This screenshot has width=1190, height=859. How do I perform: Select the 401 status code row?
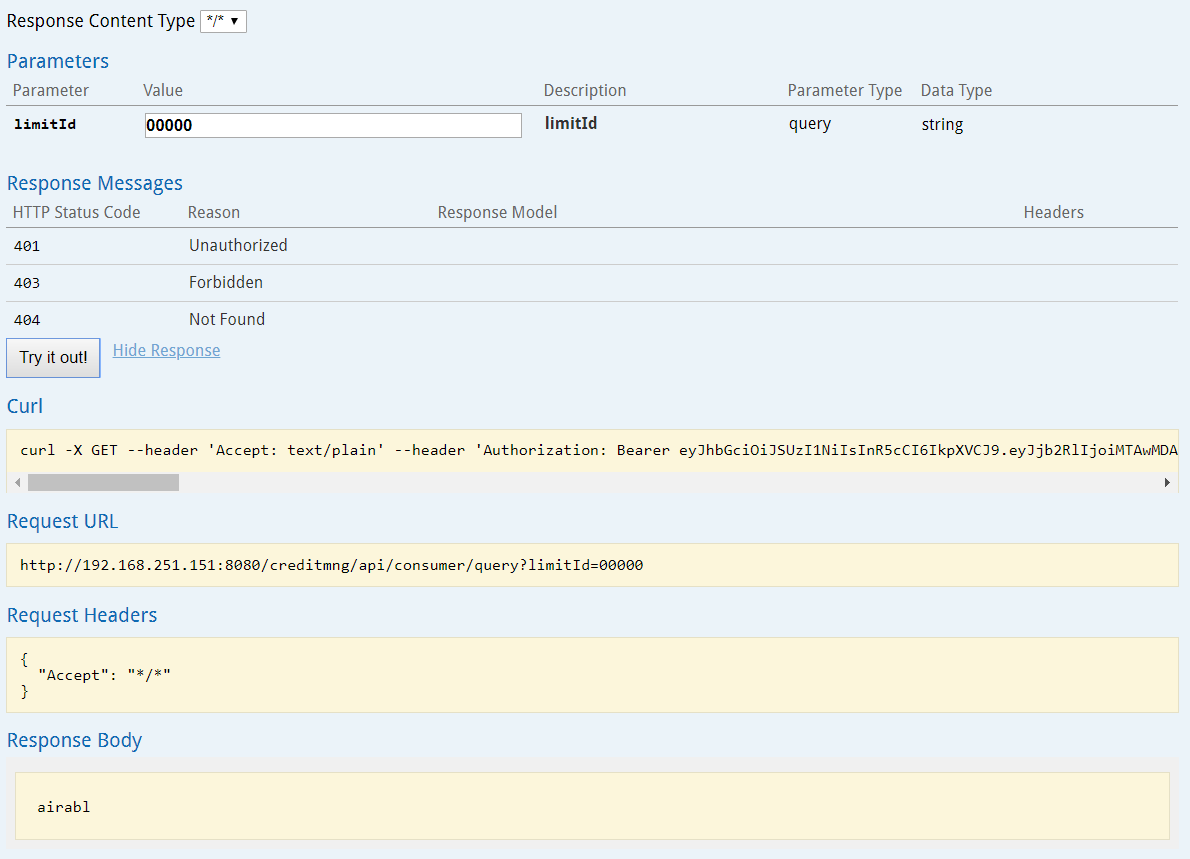(x=27, y=246)
